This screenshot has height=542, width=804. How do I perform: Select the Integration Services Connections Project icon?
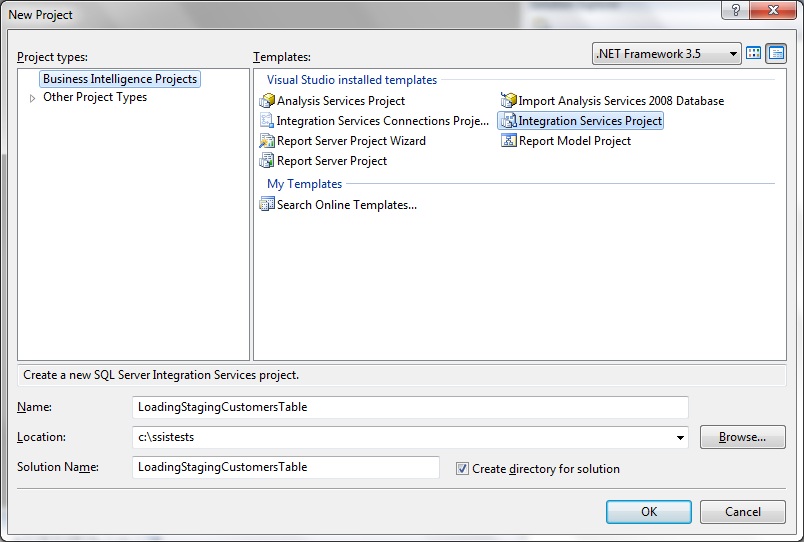coord(267,121)
